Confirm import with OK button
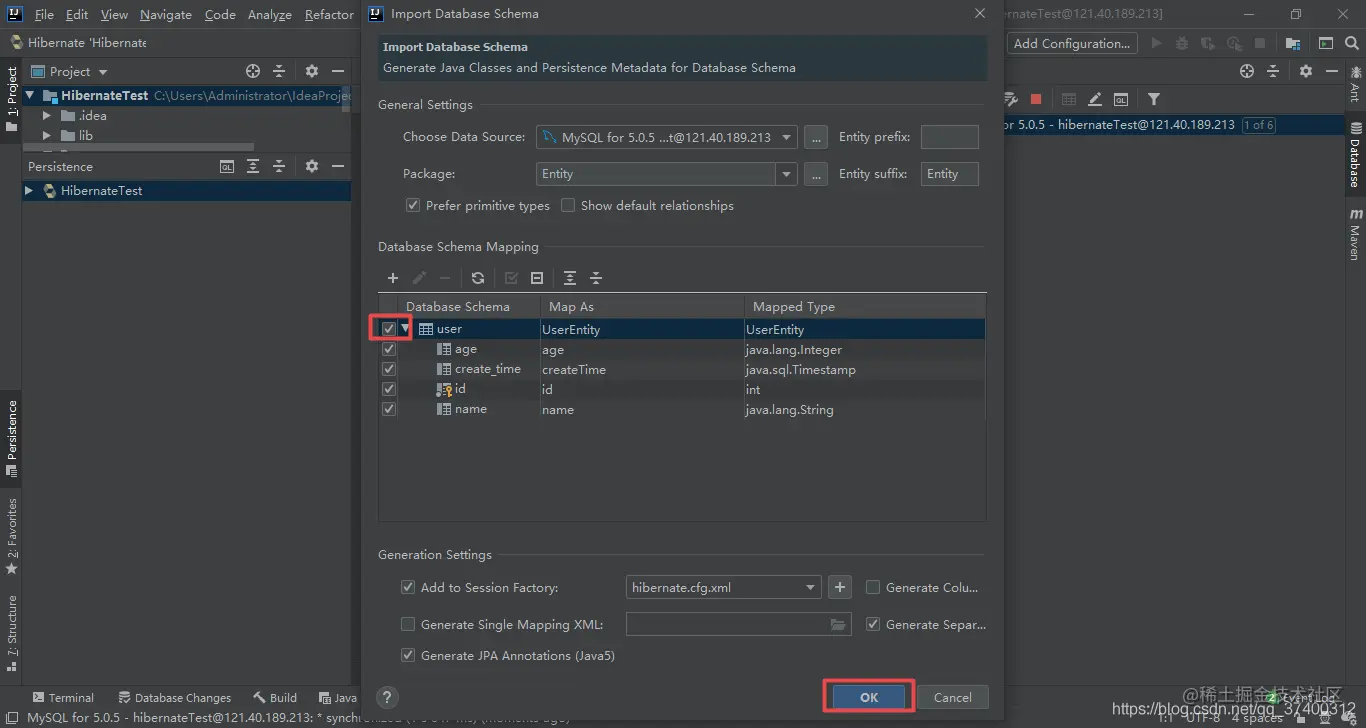This screenshot has width=1366, height=728. pos(869,697)
